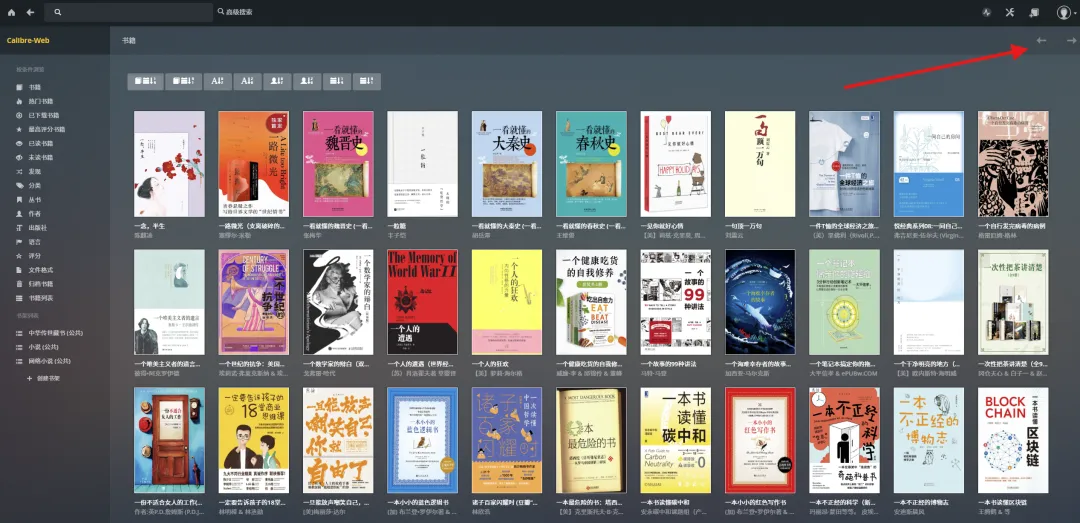Open the 春秋史 teal book cover

[591, 164]
